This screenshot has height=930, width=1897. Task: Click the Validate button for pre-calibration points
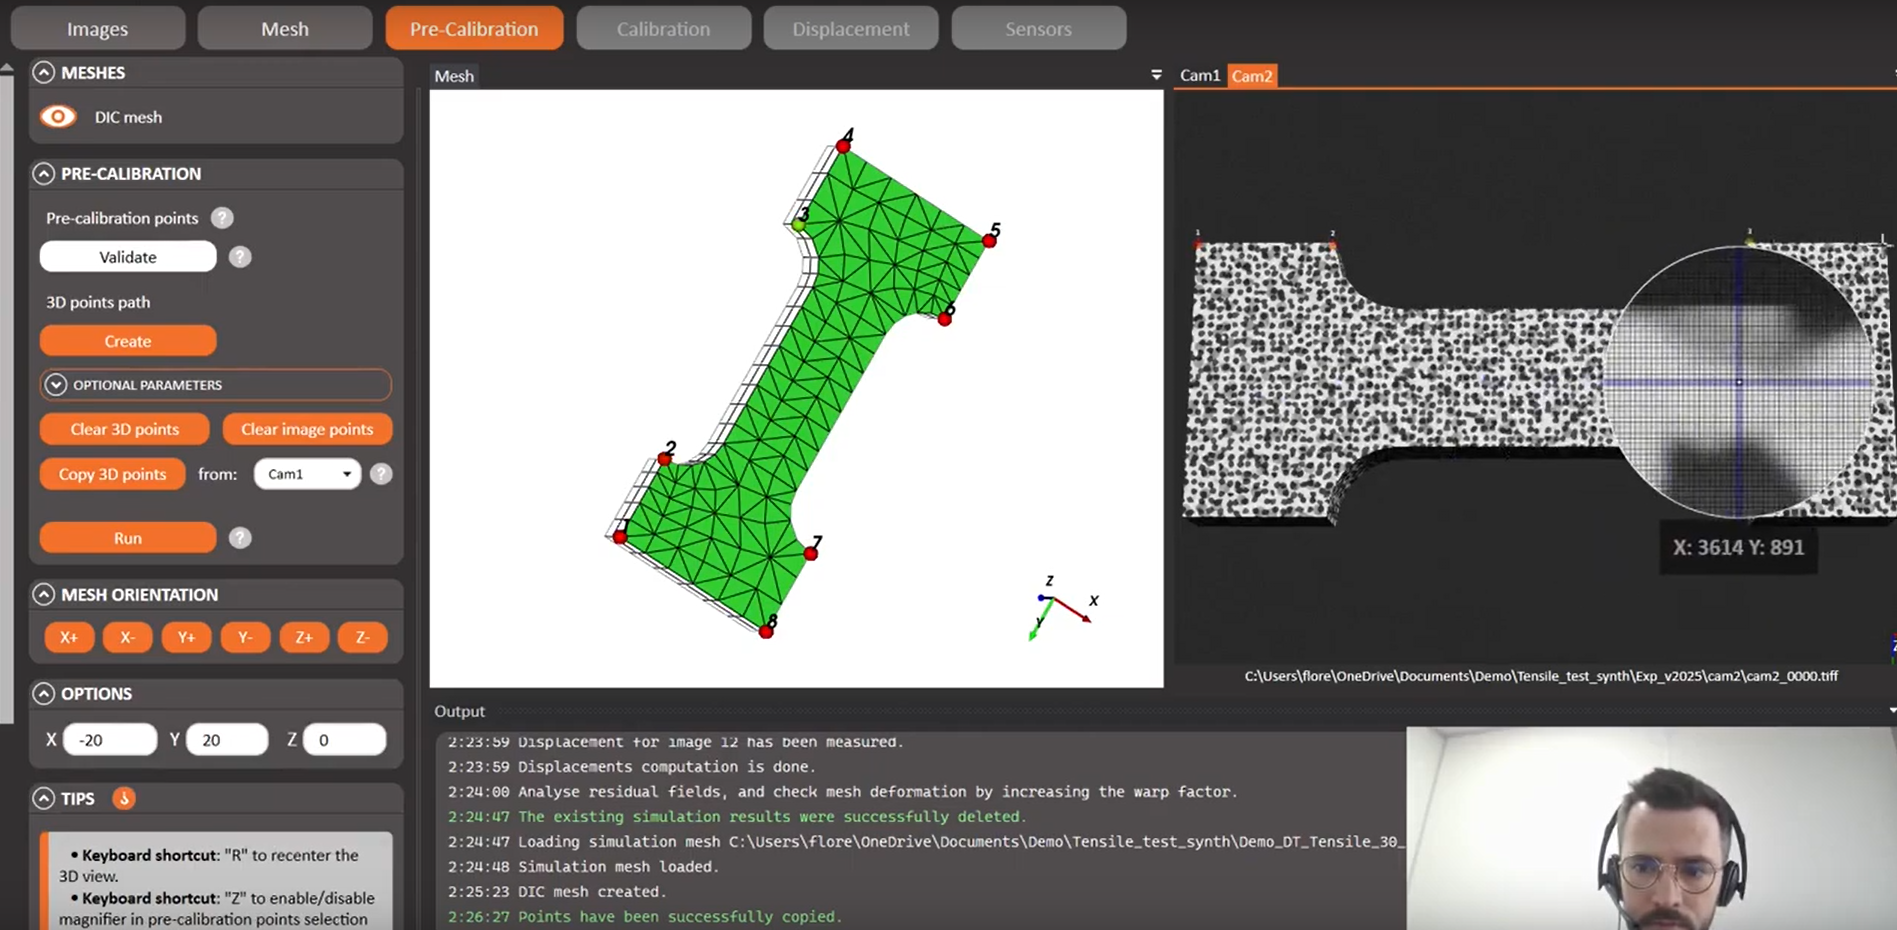pyautogui.click(x=127, y=256)
